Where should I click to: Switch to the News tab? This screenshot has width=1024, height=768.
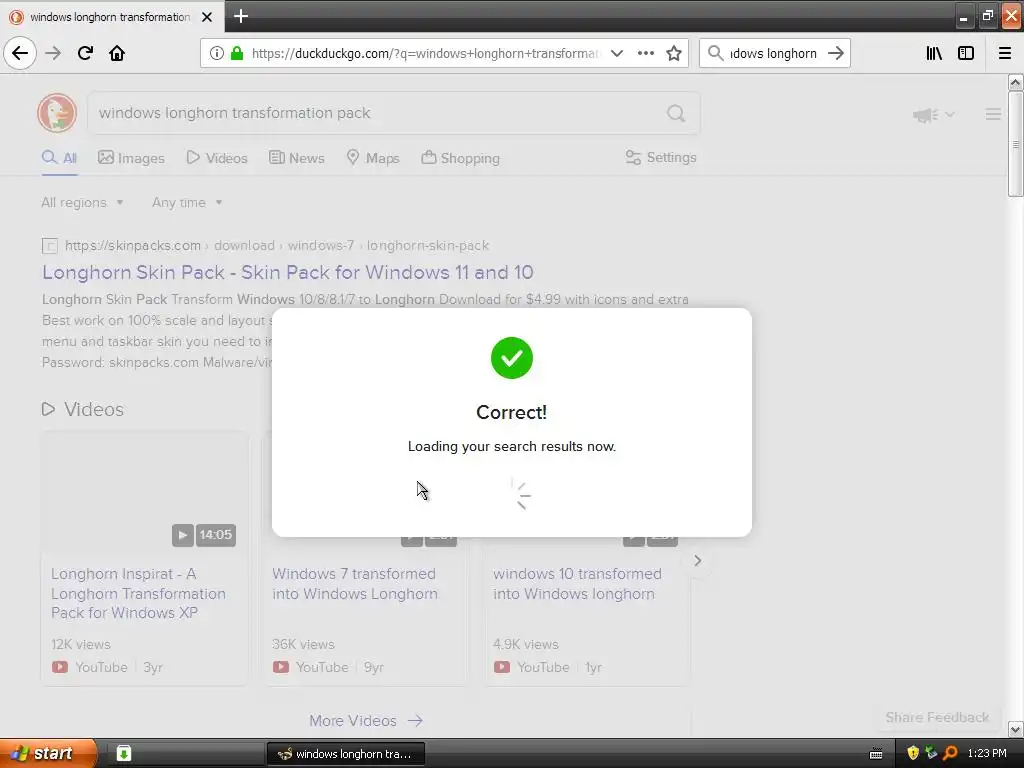[296, 157]
